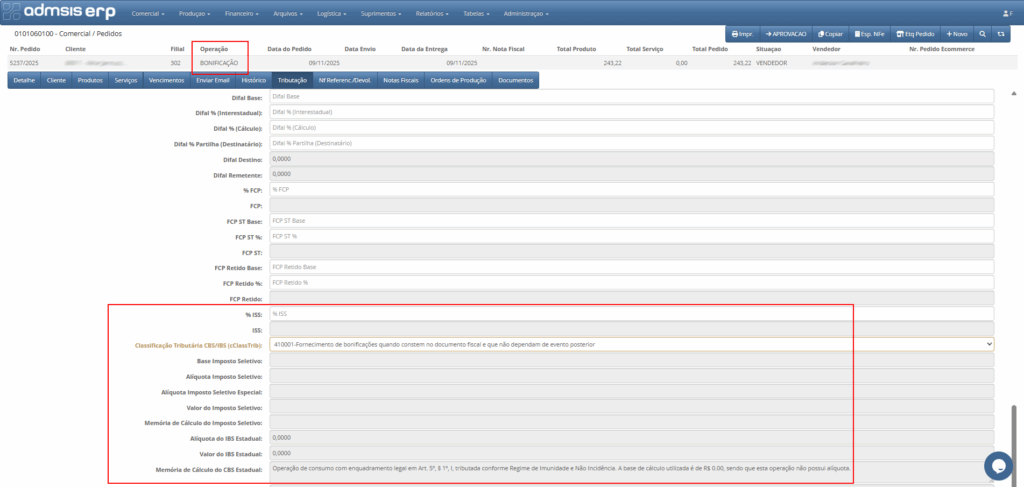
Task: Click the Impr. print button
Action: (742, 33)
